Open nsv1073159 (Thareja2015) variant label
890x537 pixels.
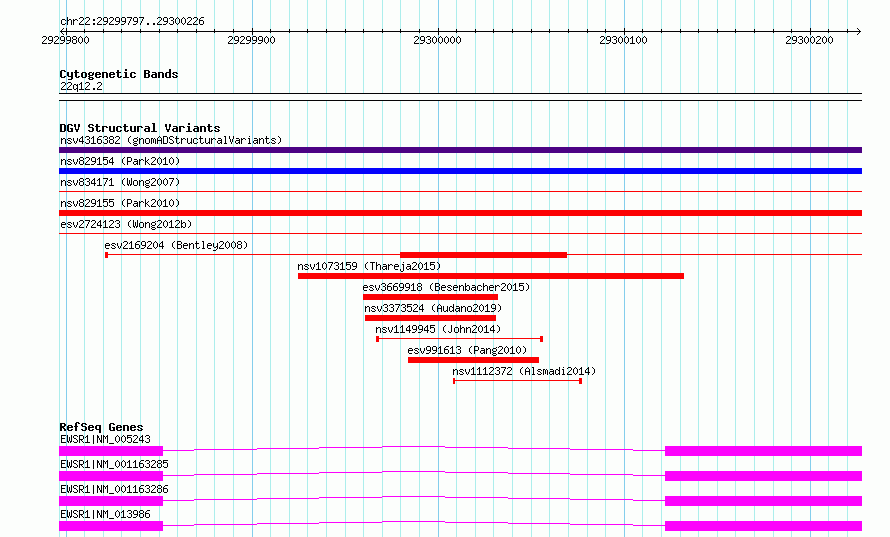pos(369,266)
